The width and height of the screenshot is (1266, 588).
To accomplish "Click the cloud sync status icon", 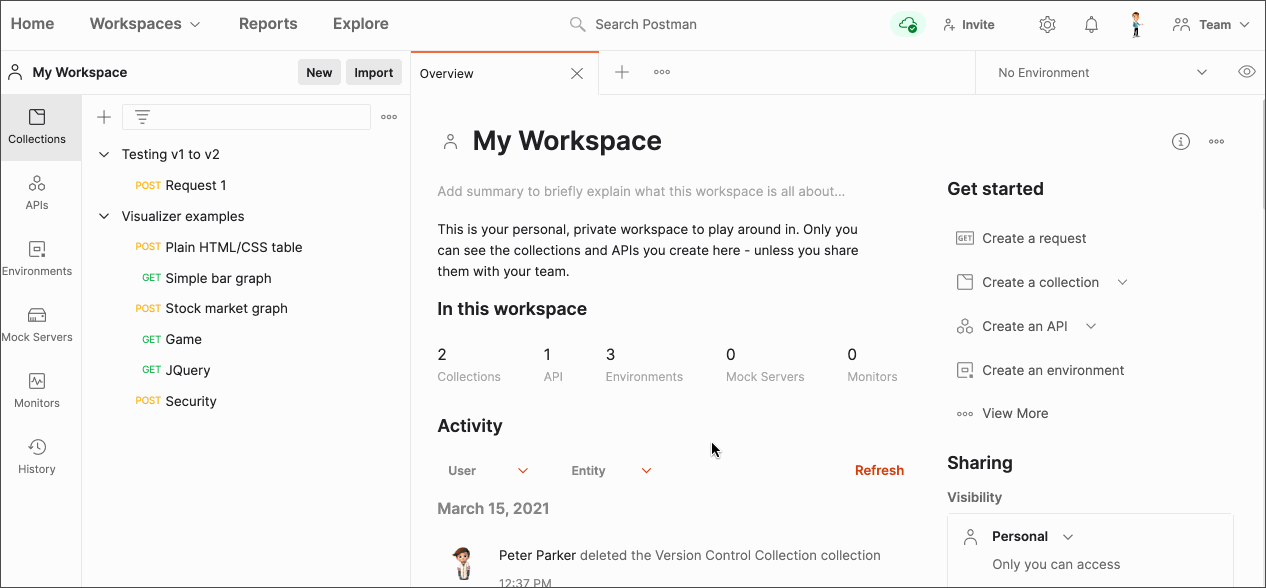I will coord(908,25).
